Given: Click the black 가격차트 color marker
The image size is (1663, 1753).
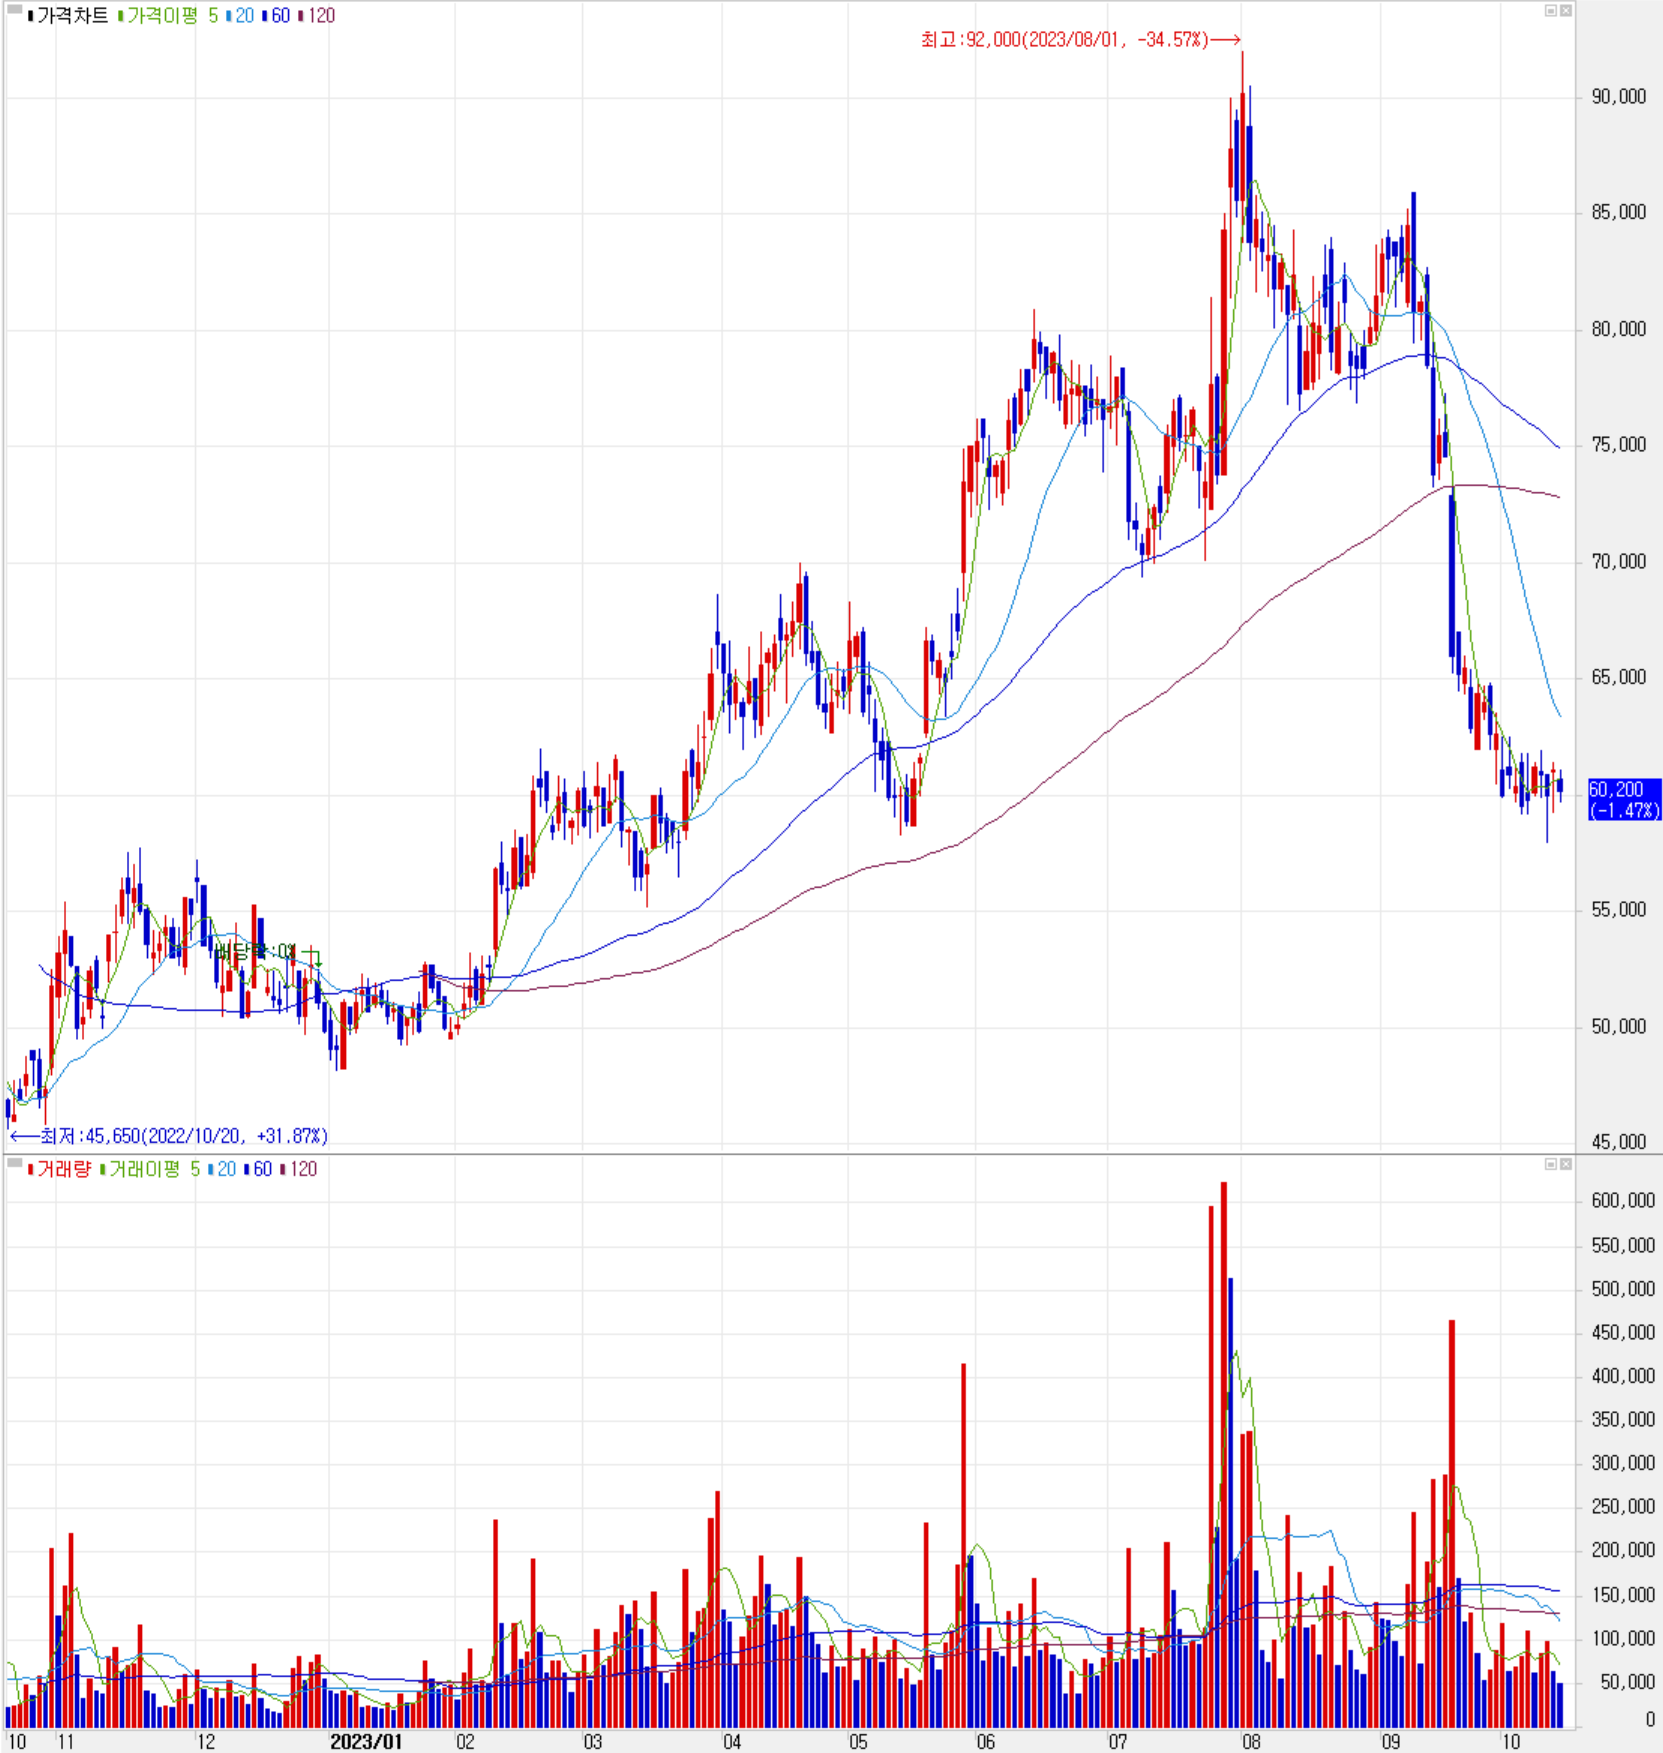Looking at the screenshot, I should pyautogui.click(x=31, y=16).
